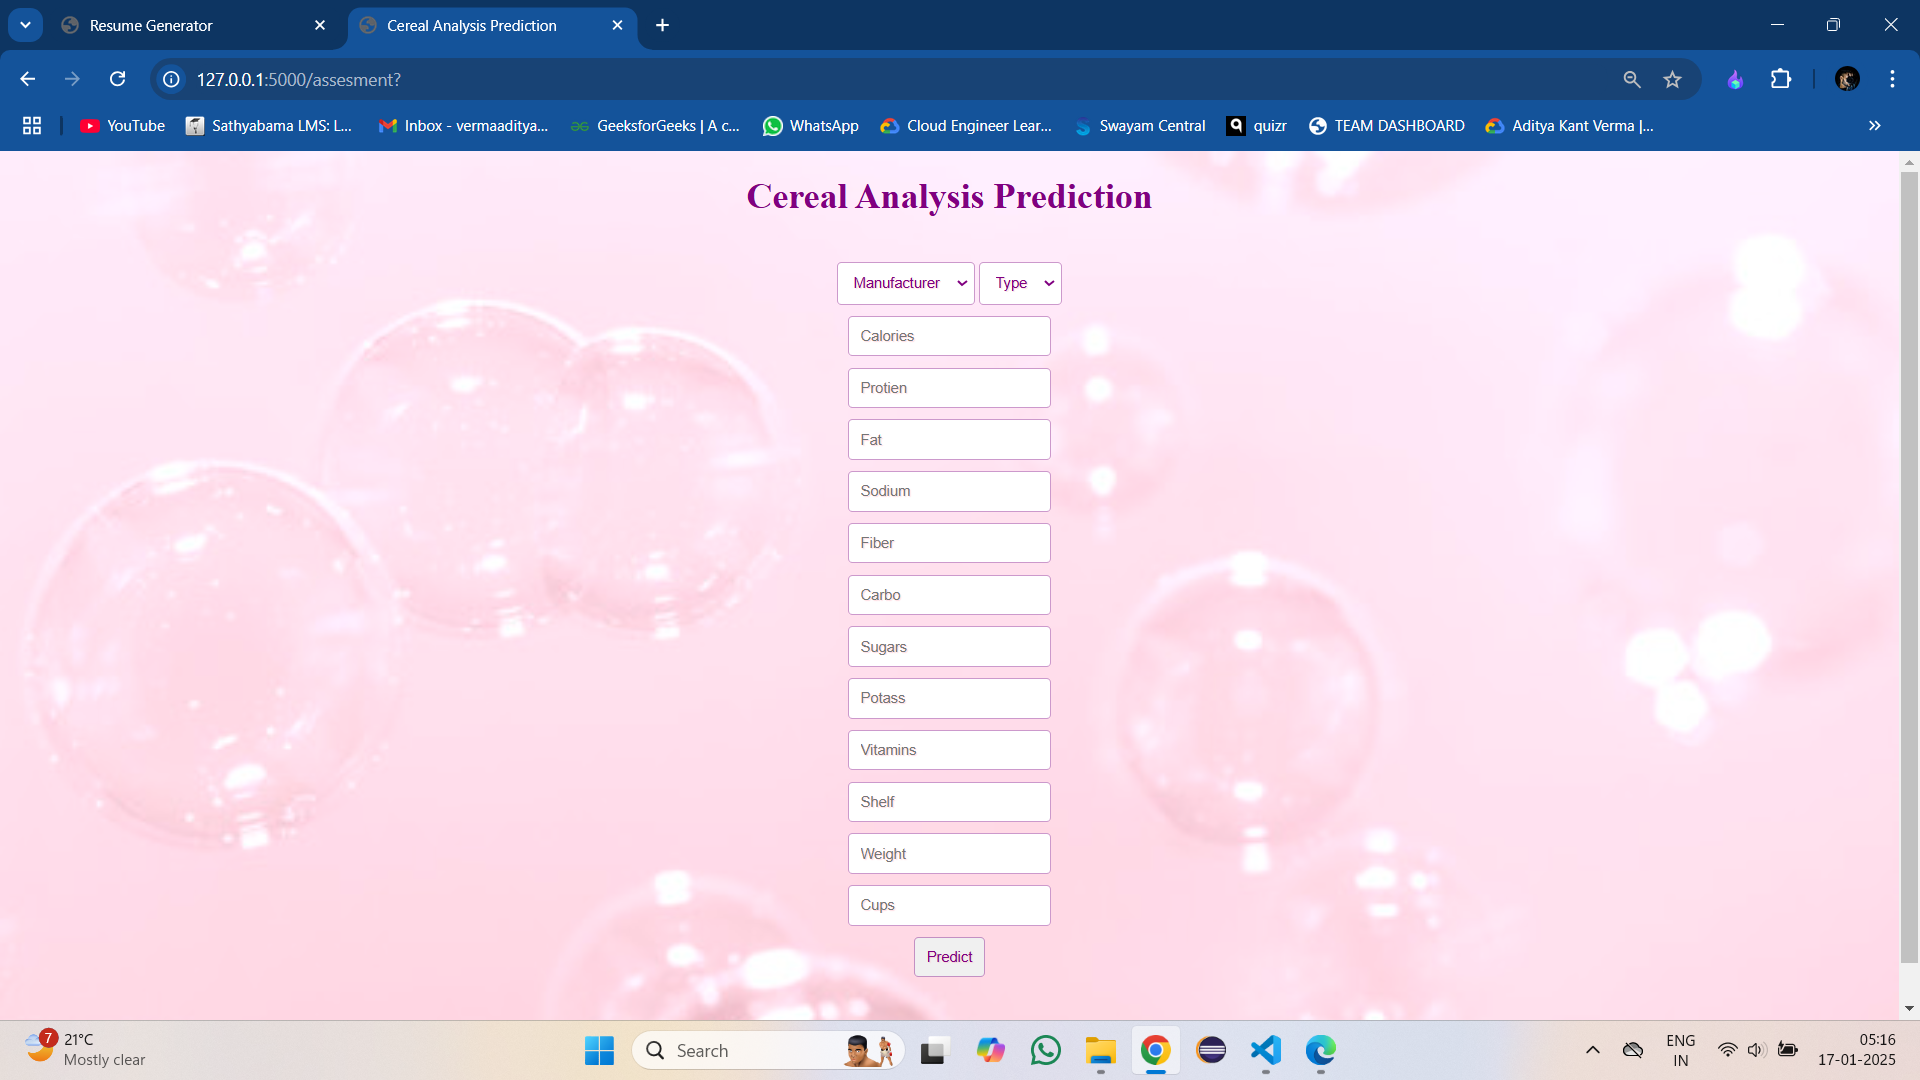Click the new tab plus button
Screen dimensions: 1920x1080
[662, 25]
